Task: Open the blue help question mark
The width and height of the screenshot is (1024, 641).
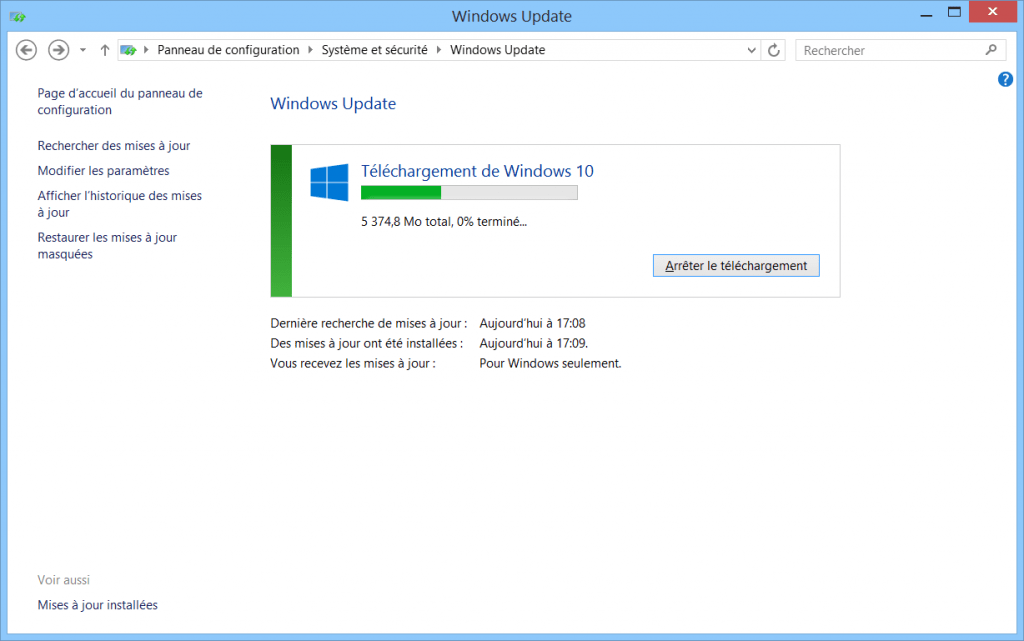Action: click(1005, 80)
